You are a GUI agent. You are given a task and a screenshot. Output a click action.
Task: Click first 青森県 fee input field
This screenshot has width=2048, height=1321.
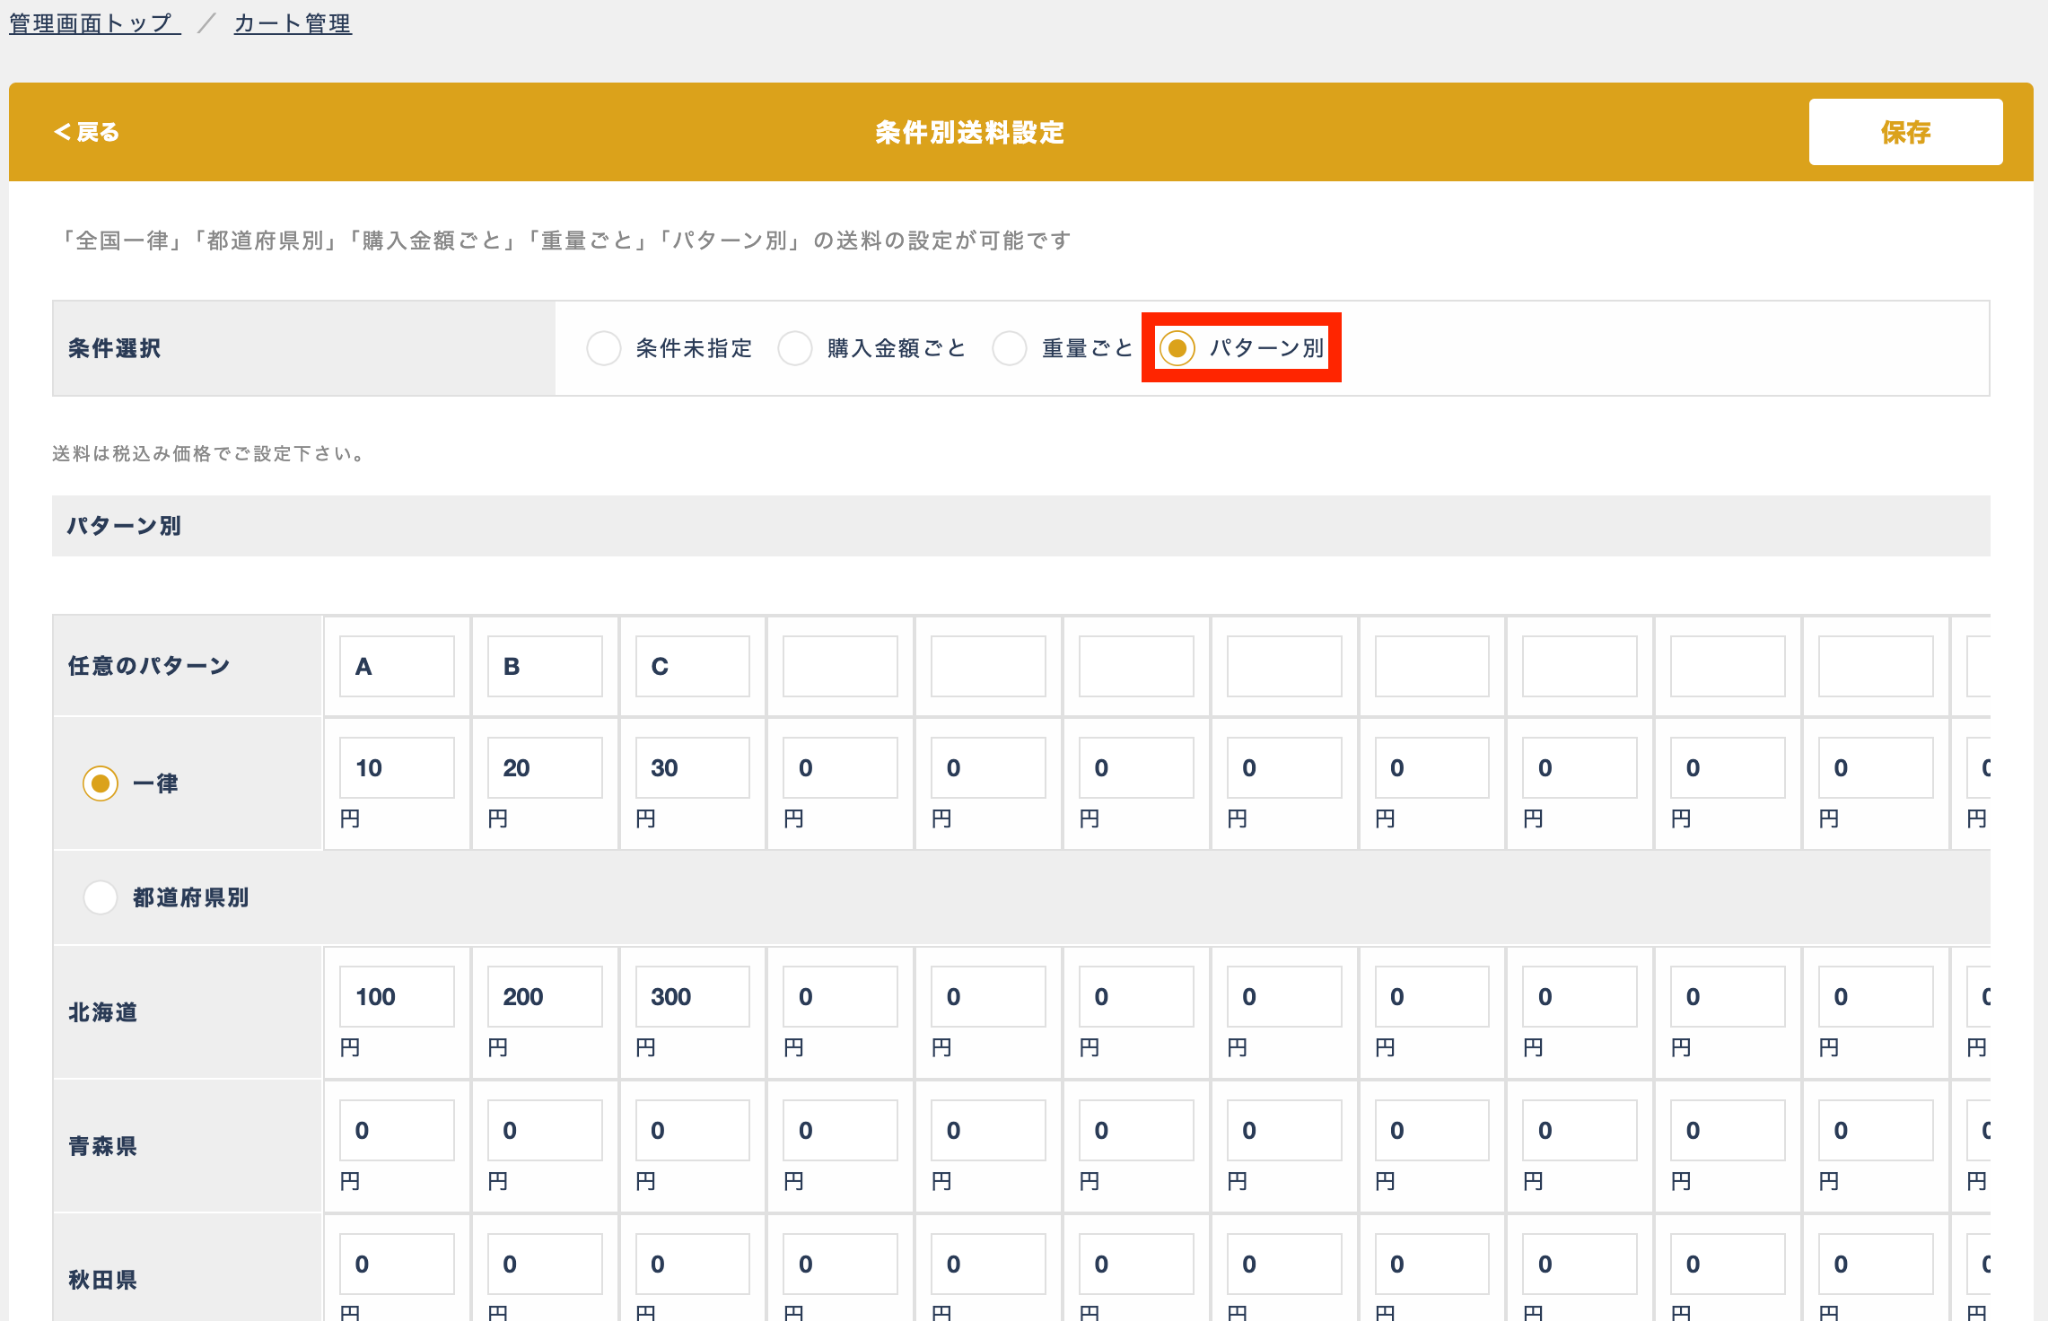[397, 1130]
